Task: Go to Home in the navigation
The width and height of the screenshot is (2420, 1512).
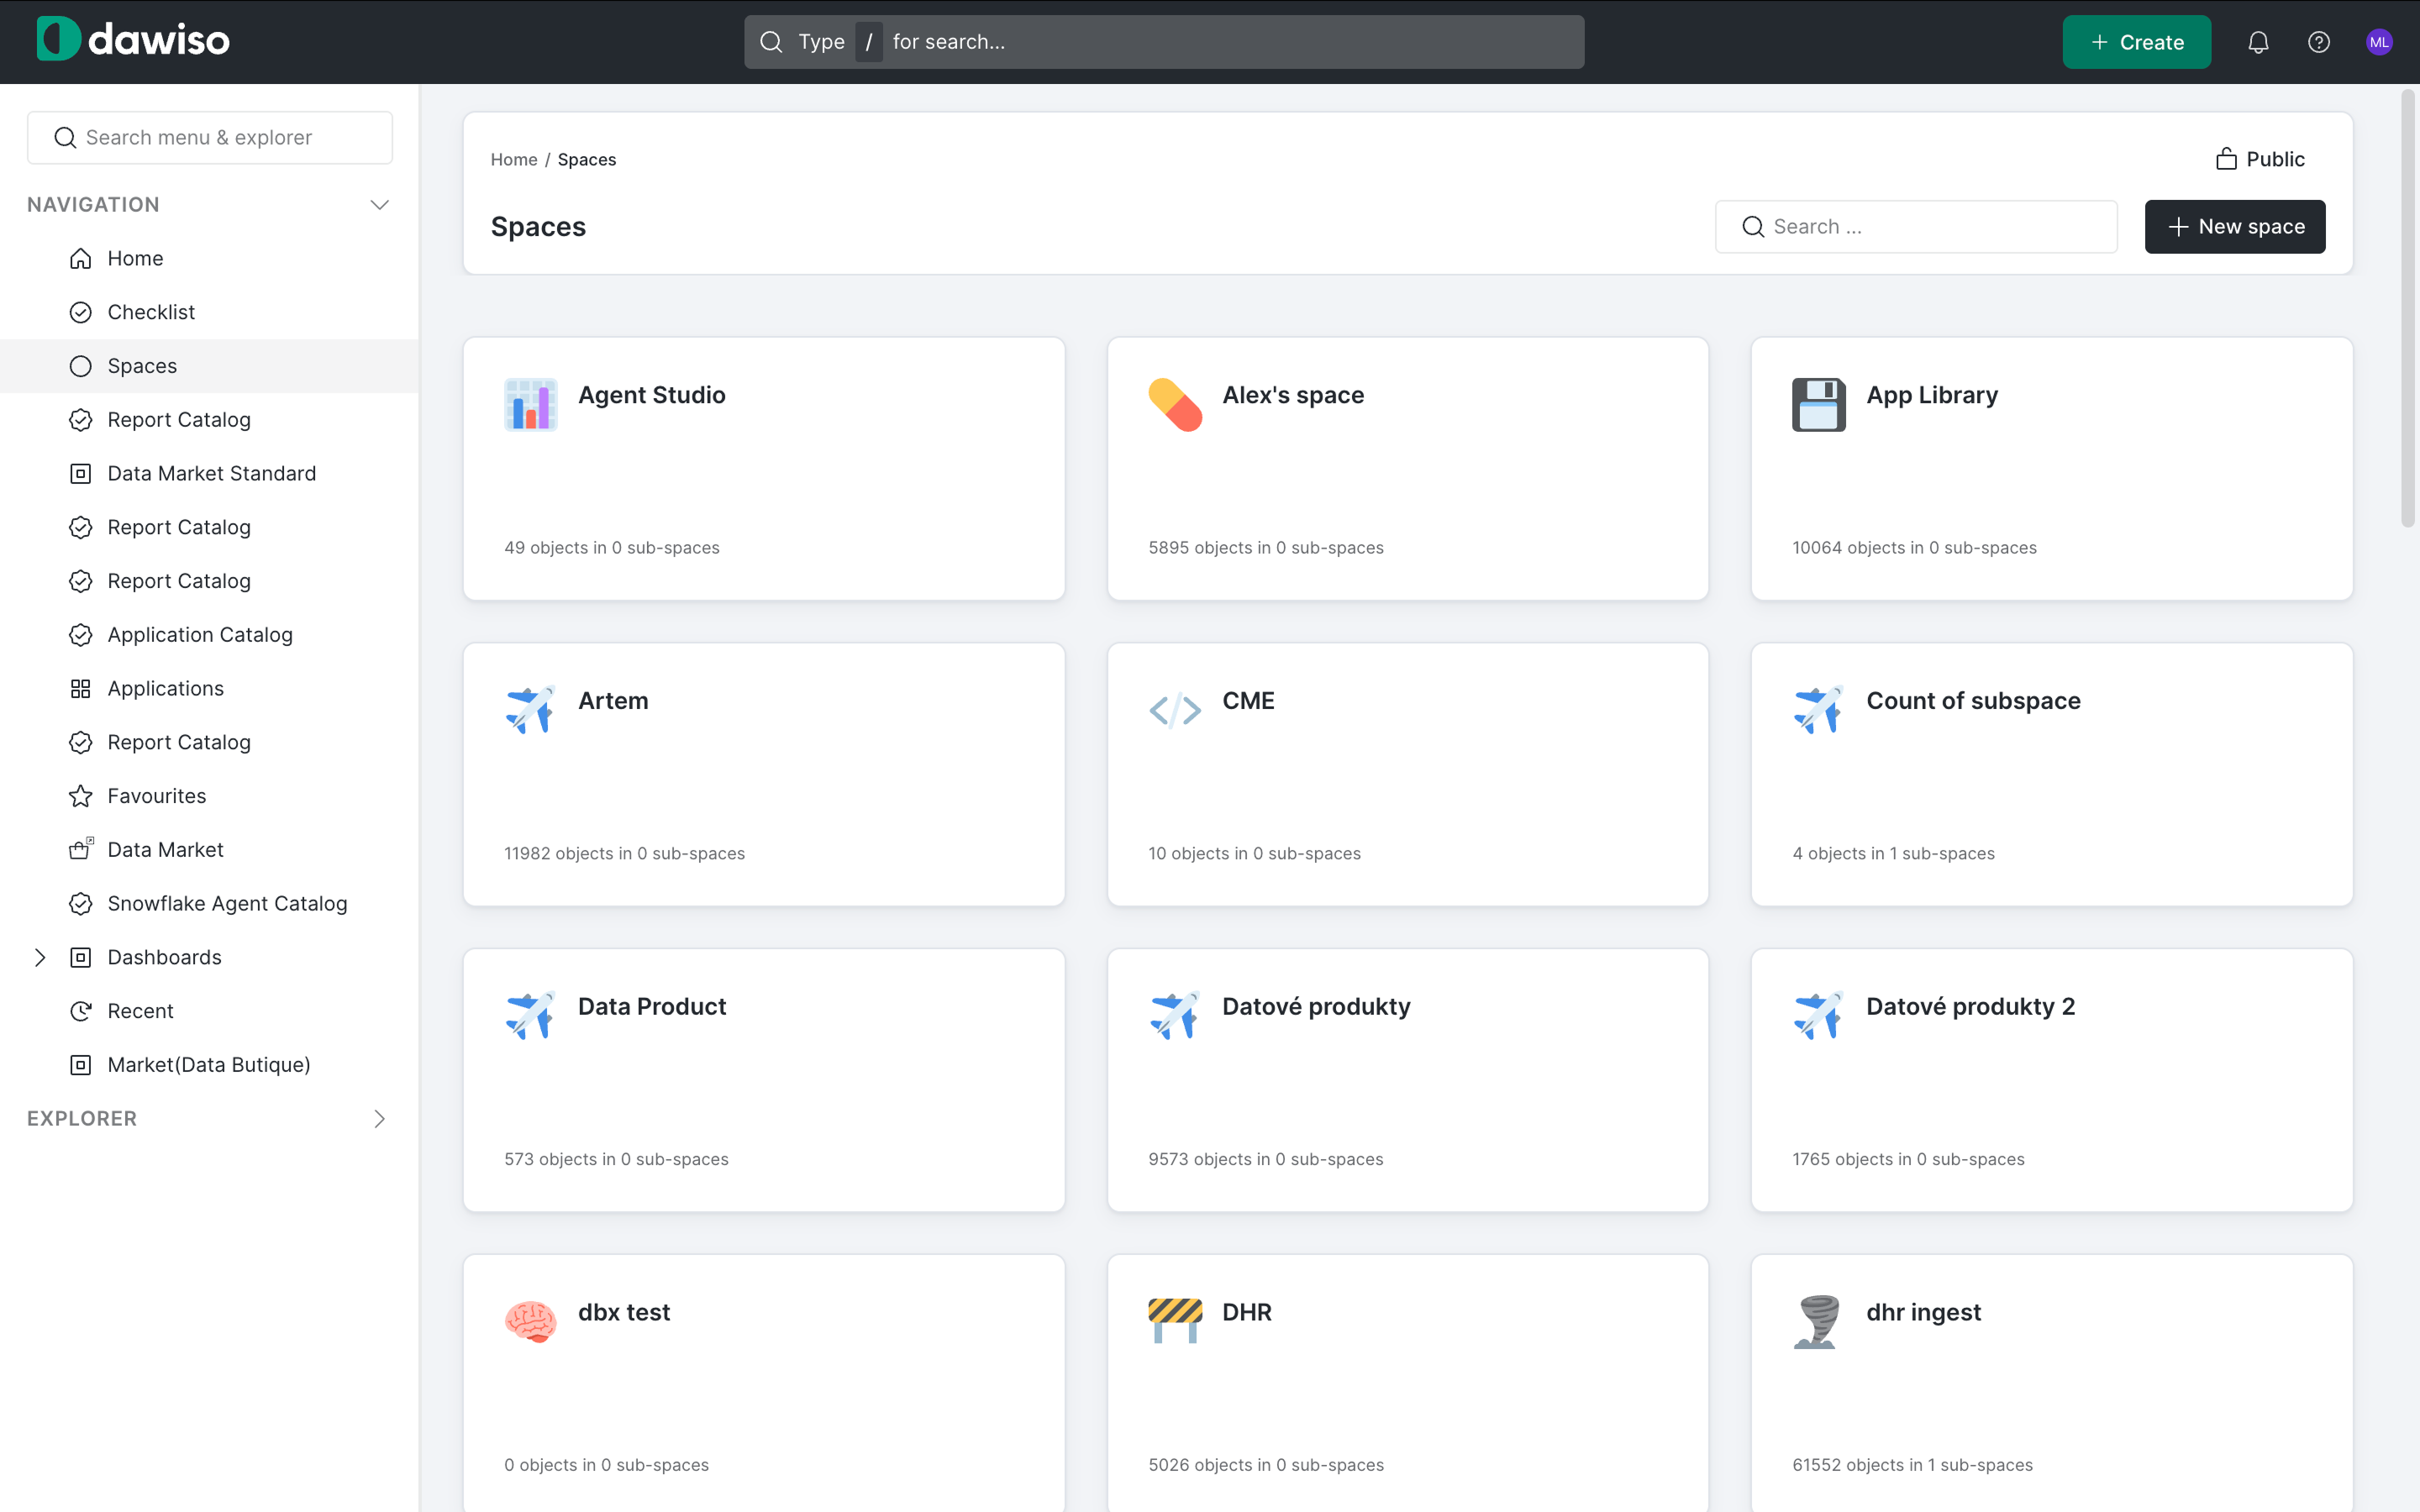Action: 210,258
